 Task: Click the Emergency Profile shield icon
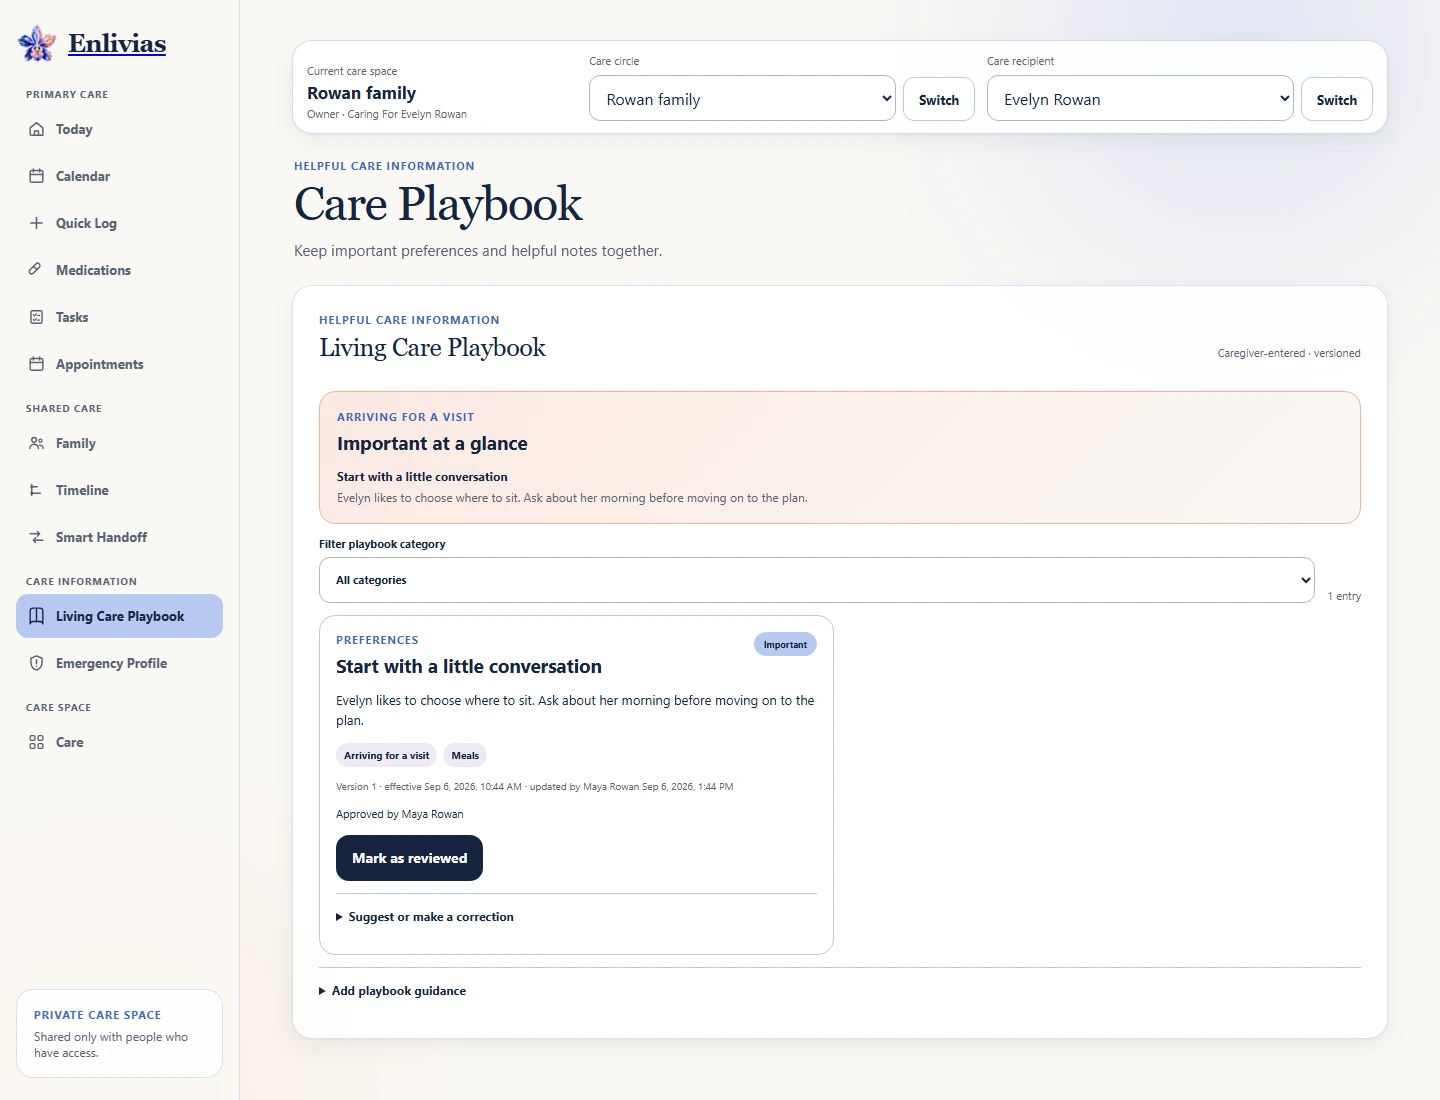(x=36, y=663)
